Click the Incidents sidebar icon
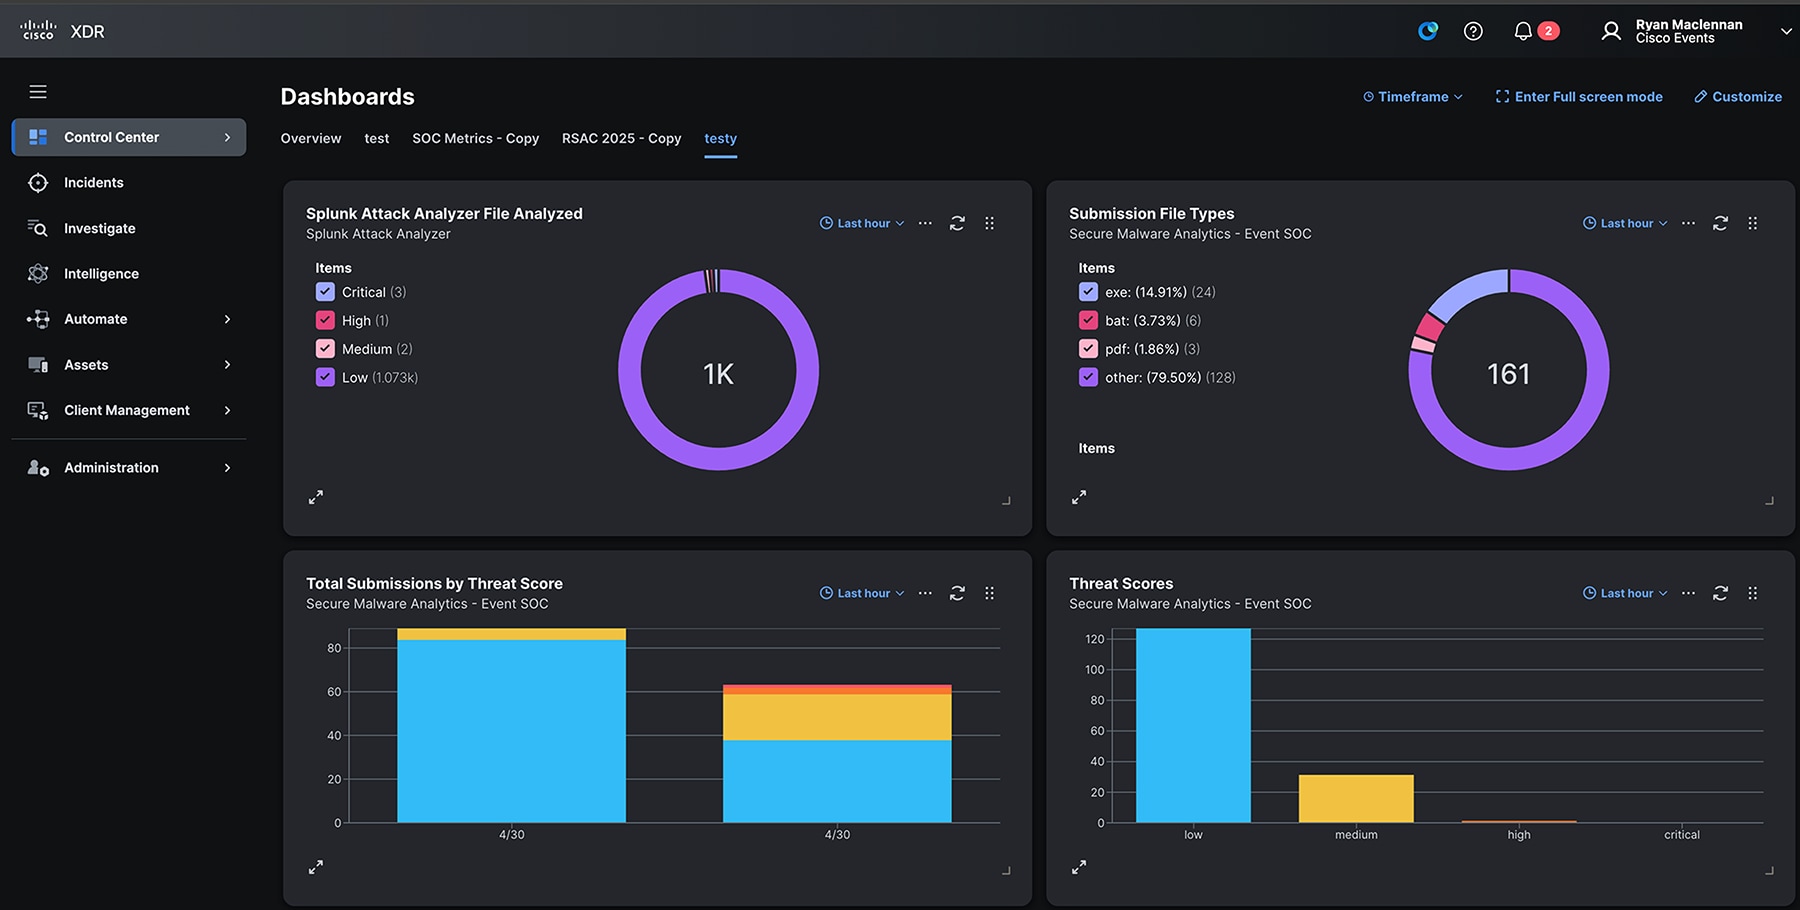1800x910 pixels. tap(38, 182)
